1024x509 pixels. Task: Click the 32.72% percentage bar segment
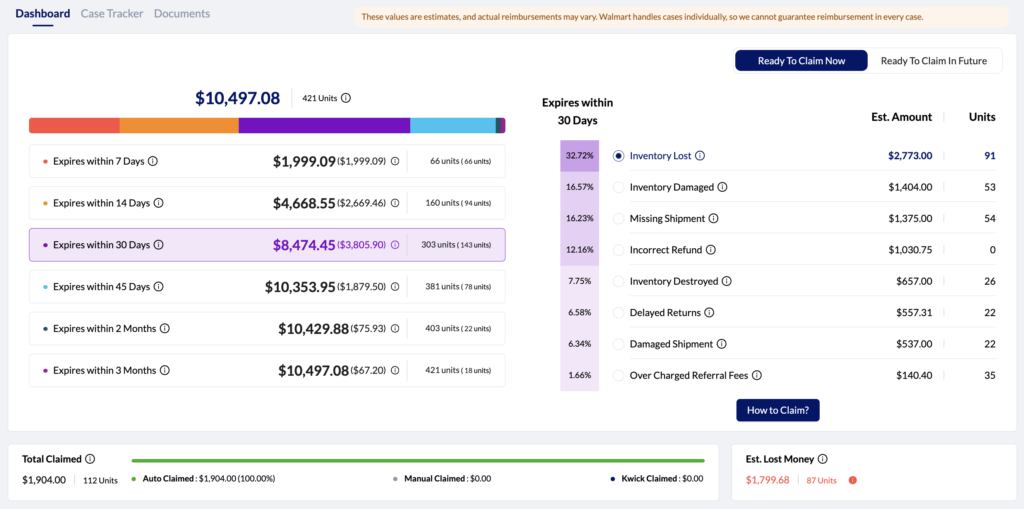tap(579, 156)
